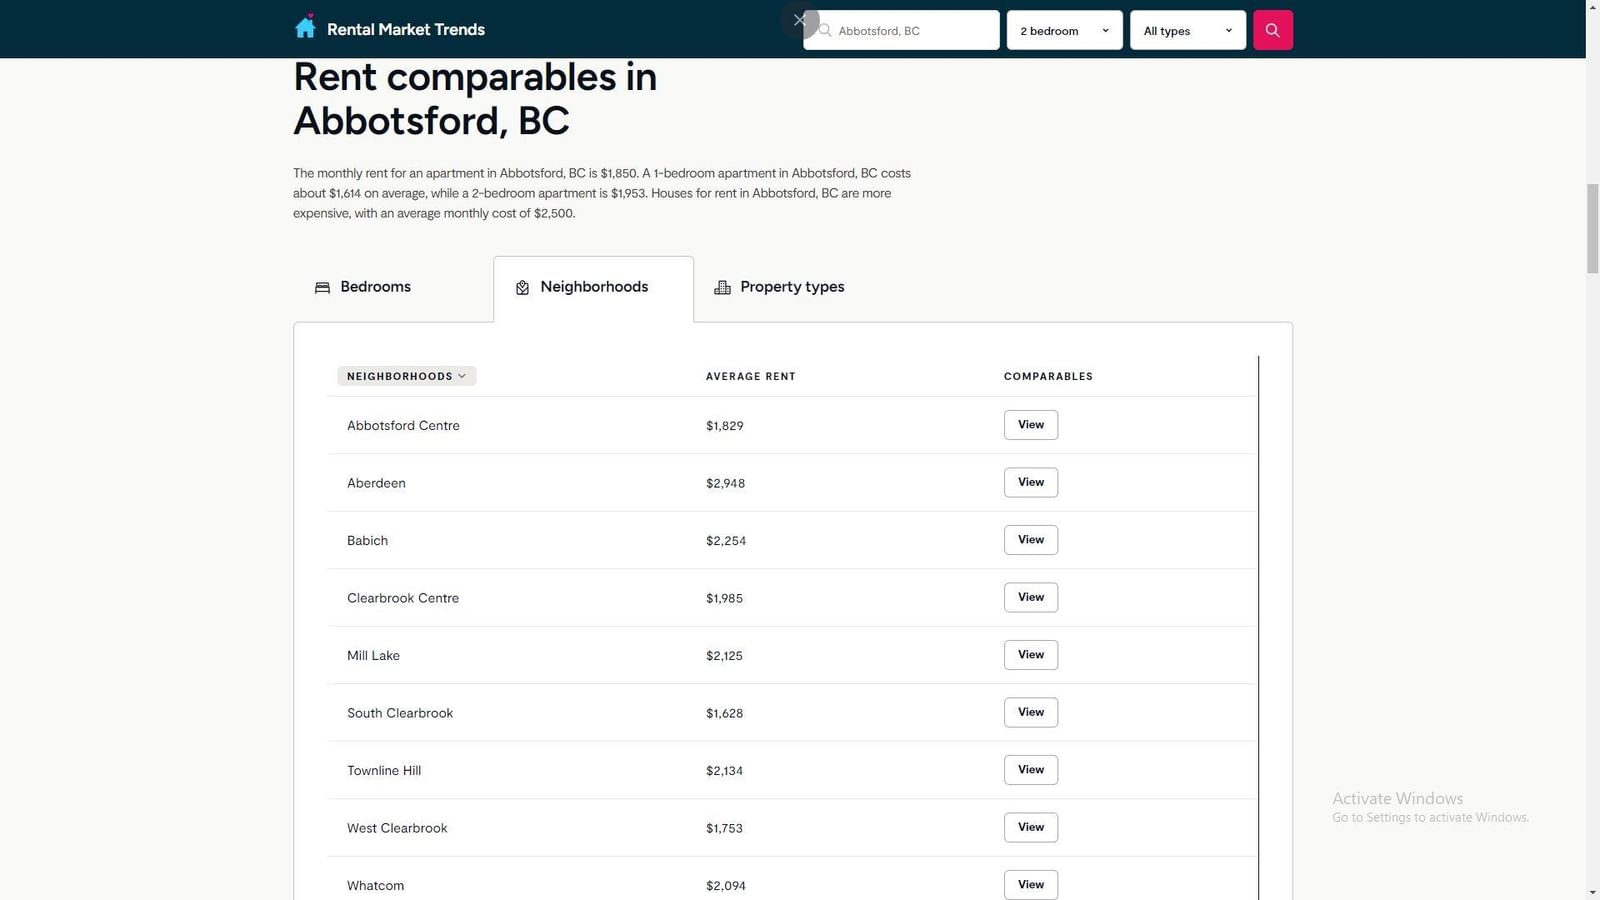
Task: Click the $1,753 rent value
Action: click(x=724, y=828)
